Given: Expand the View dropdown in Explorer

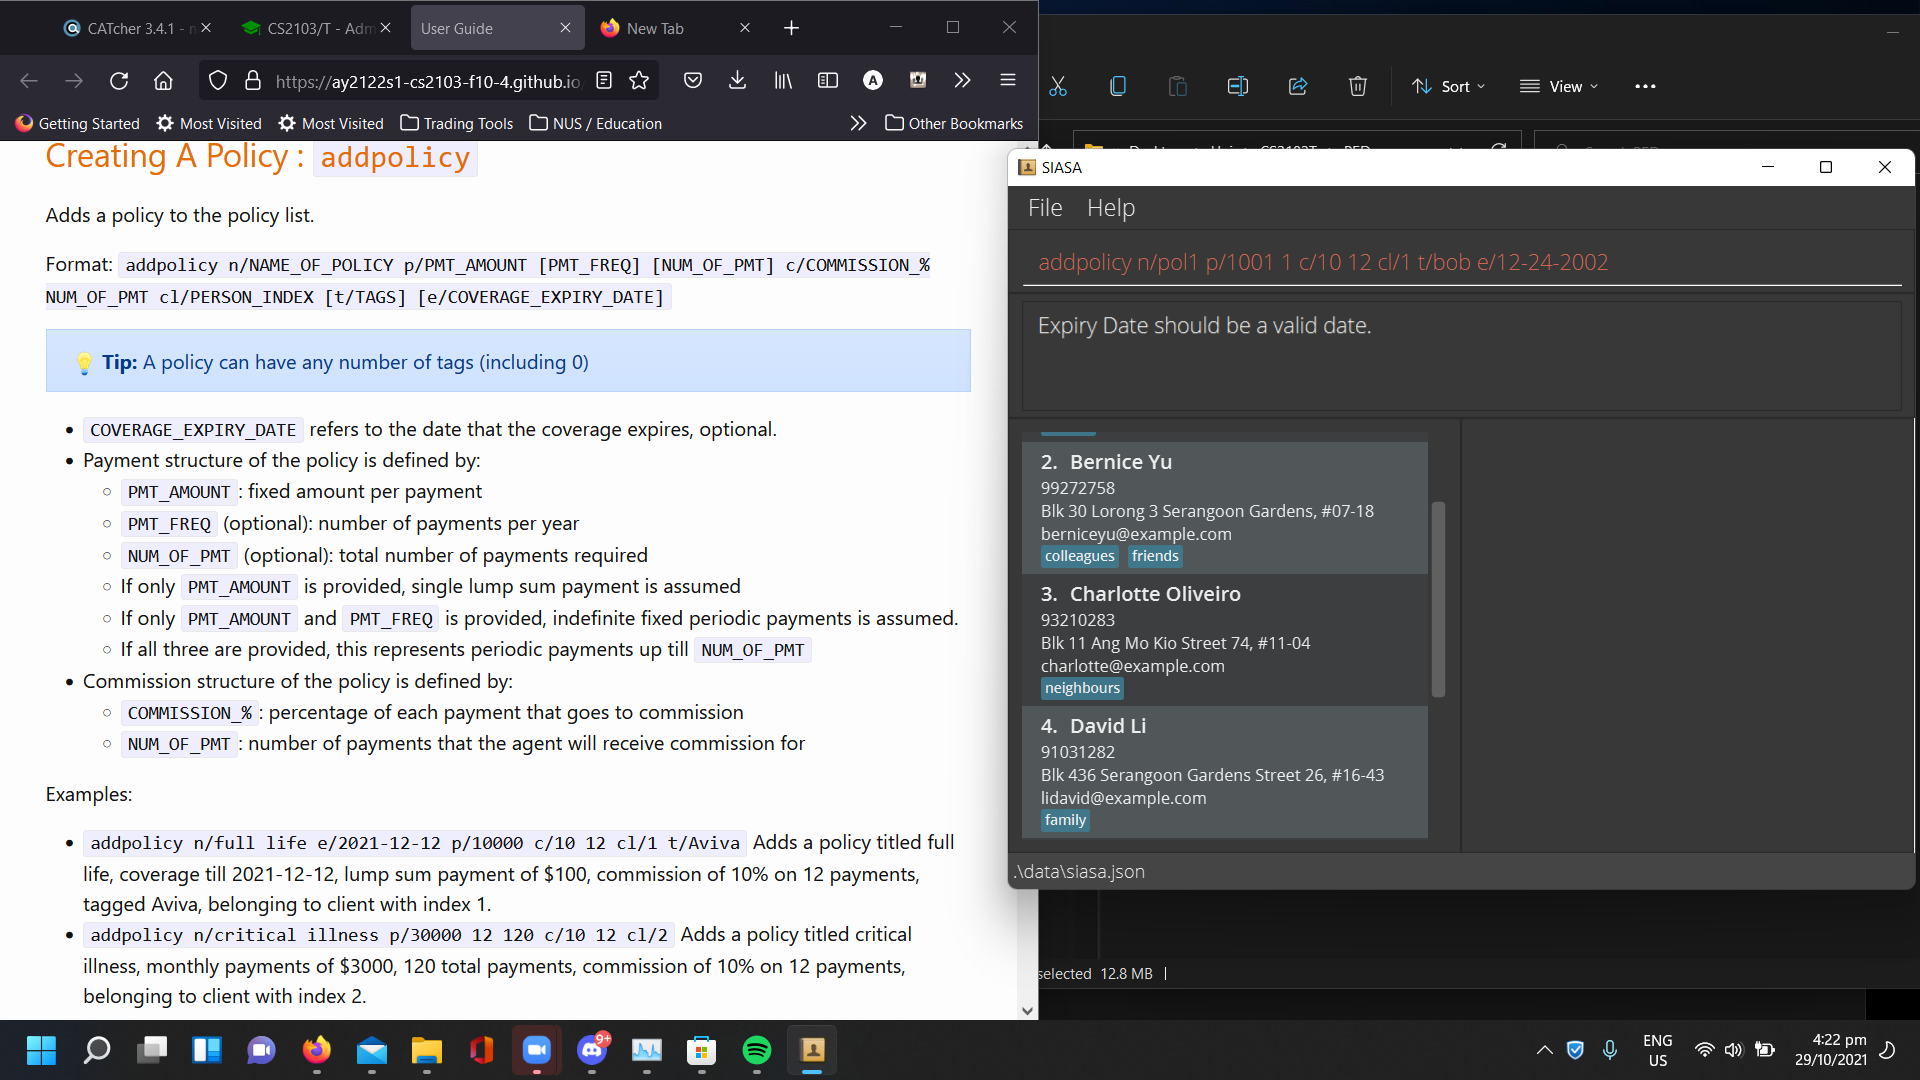Looking at the screenshot, I should point(1559,87).
